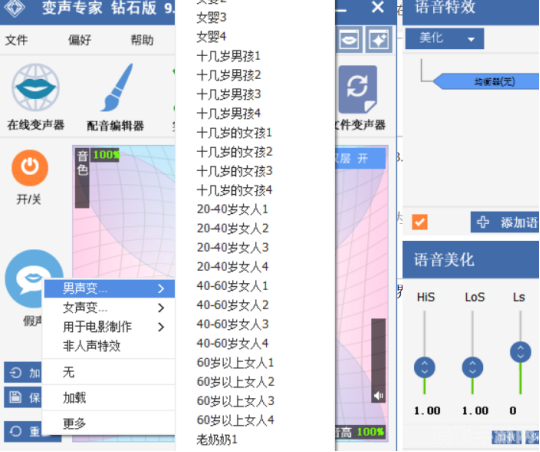
Task: Click the reset circular arrow icon button
Action: point(16,431)
